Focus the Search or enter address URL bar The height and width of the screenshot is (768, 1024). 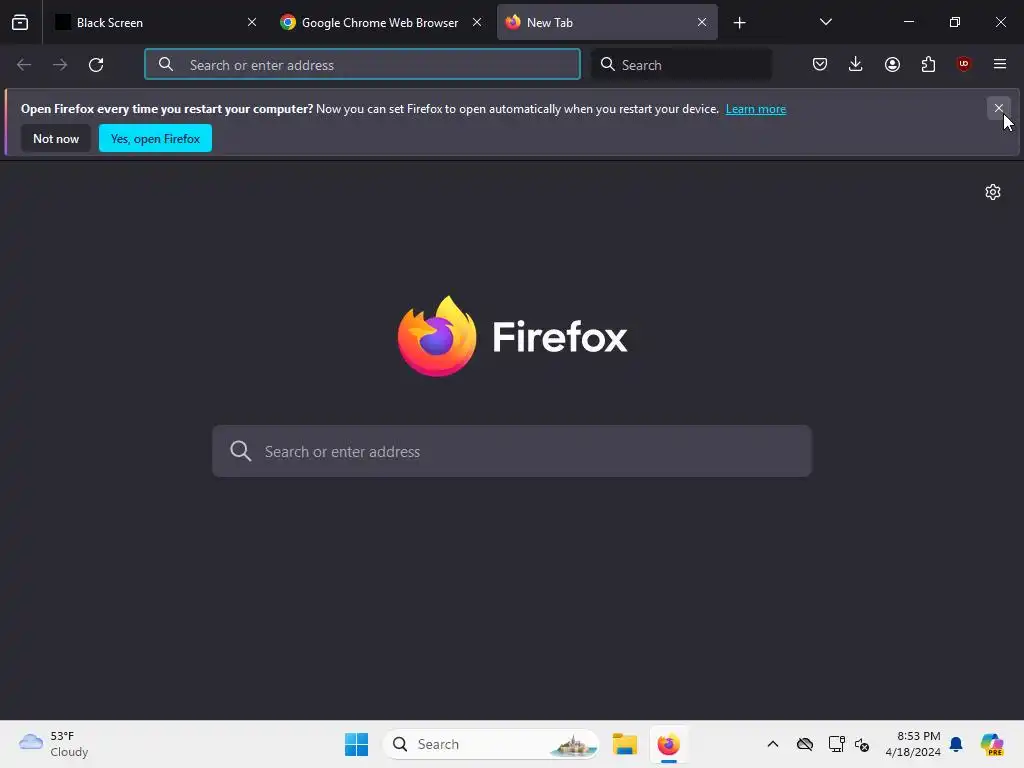point(362,65)
